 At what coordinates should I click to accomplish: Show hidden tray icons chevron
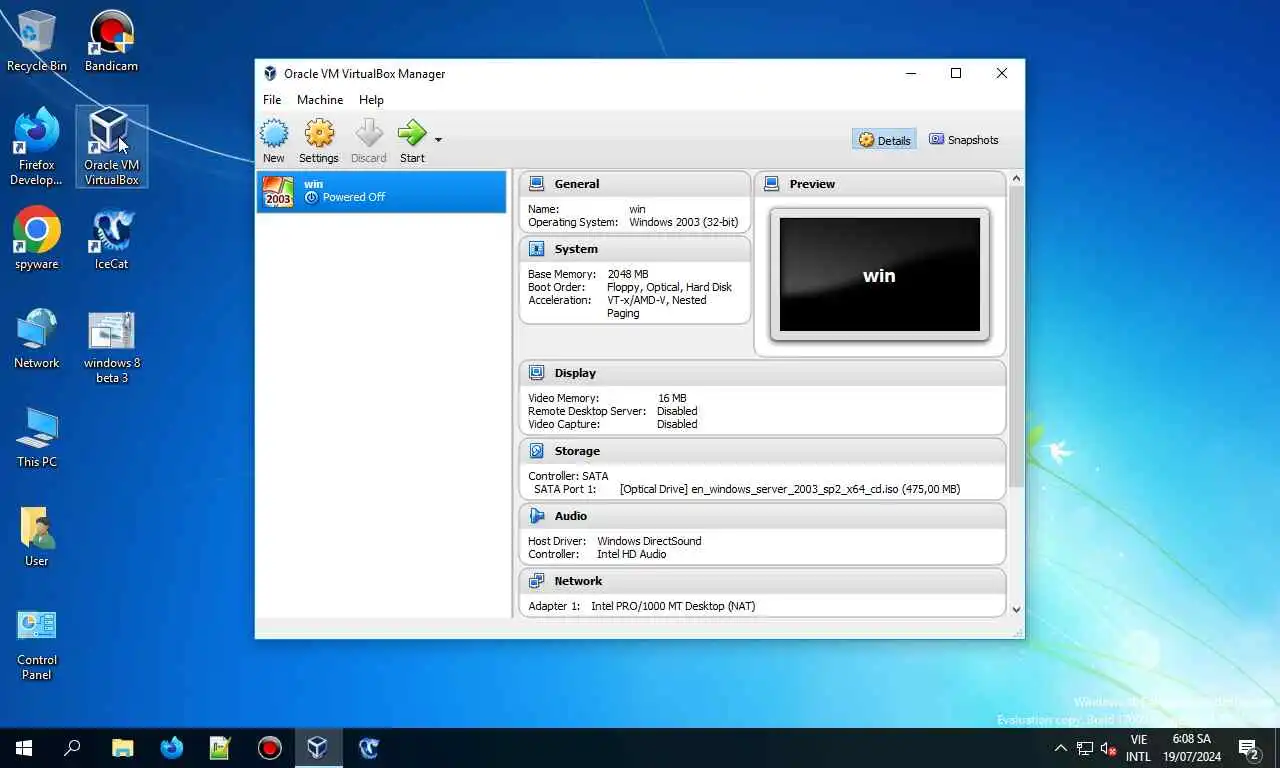click(1060, 748)
